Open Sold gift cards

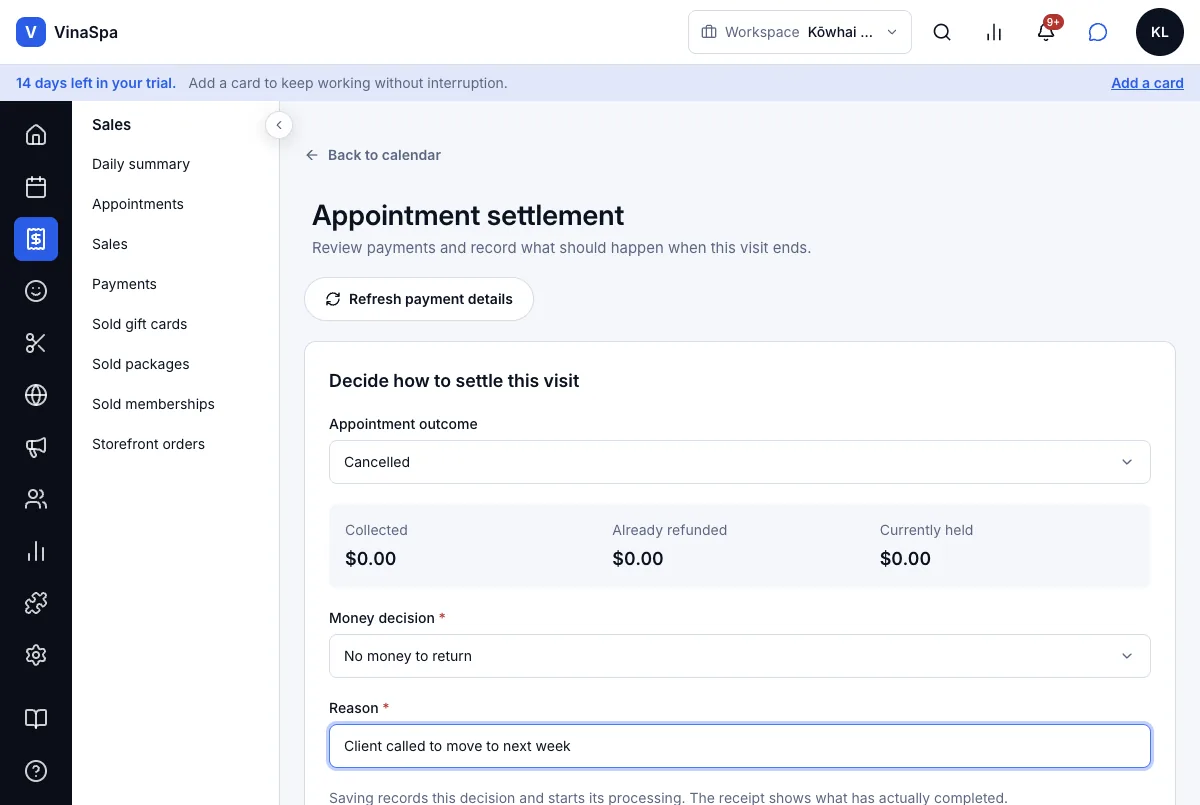tap(140, 324)
